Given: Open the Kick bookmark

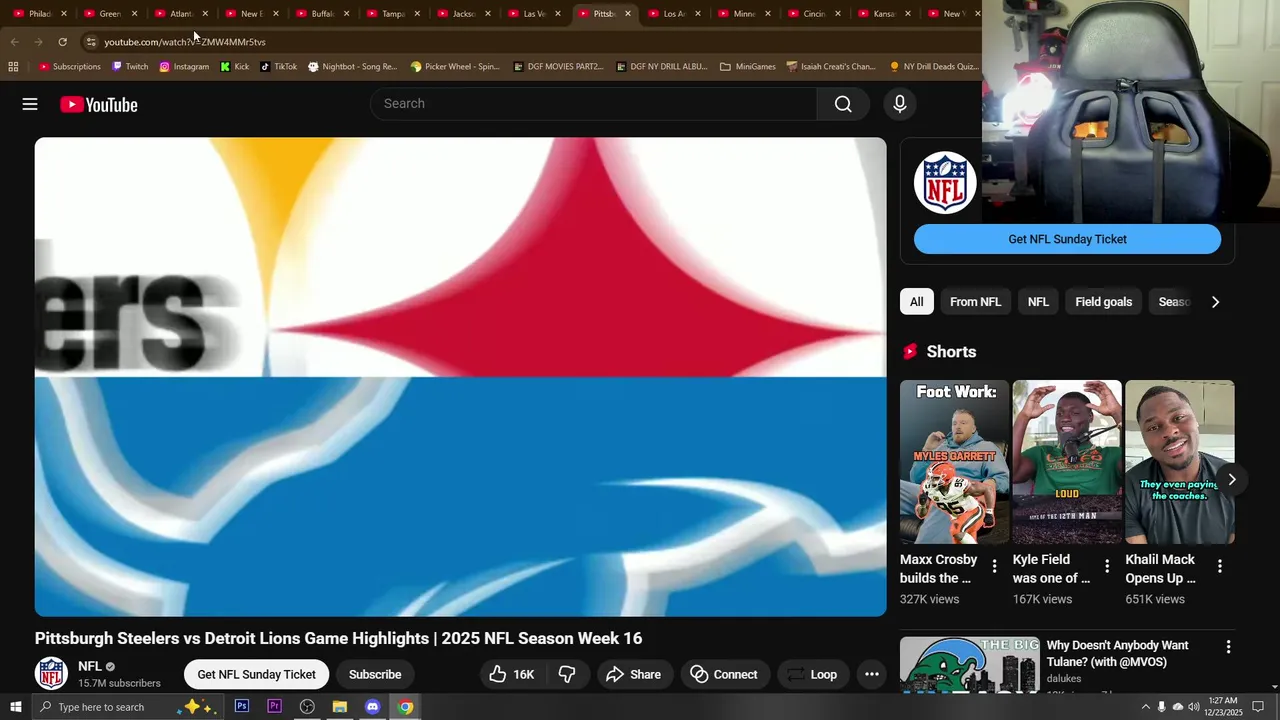Looking at the screenshot, I should (235, 67).
